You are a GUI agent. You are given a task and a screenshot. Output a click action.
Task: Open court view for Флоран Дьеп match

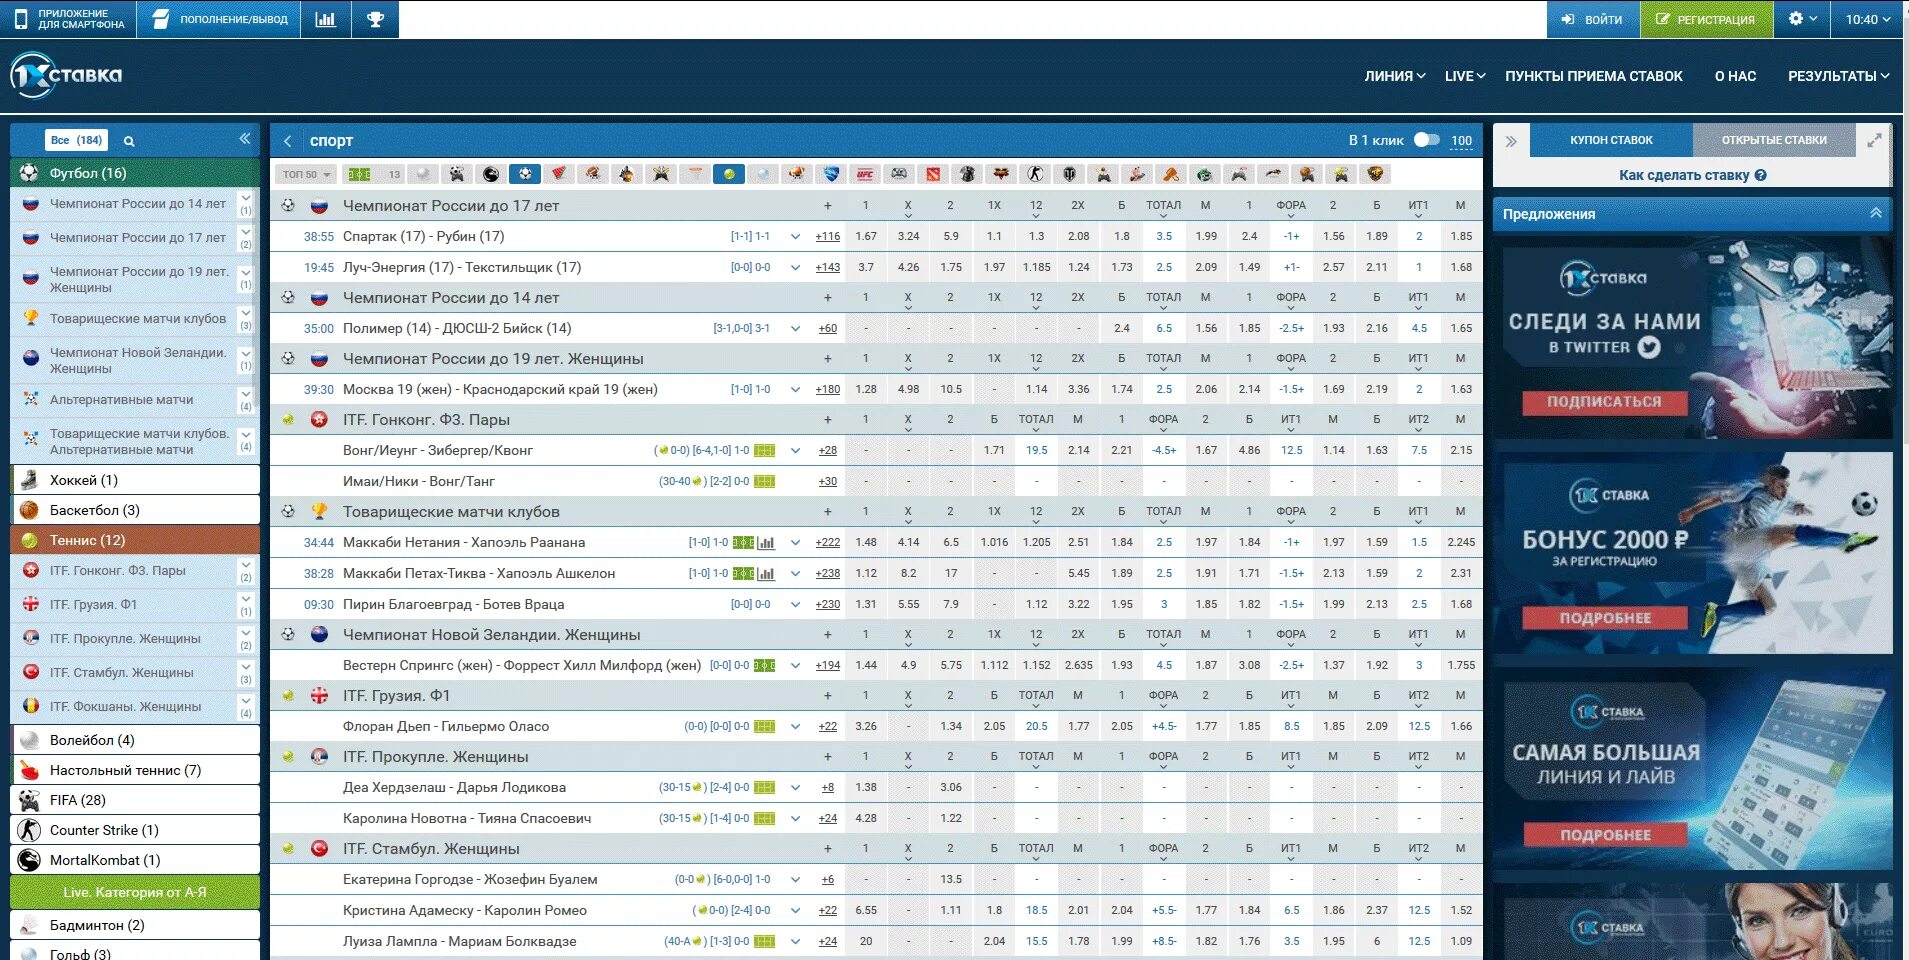click(765, 727)
